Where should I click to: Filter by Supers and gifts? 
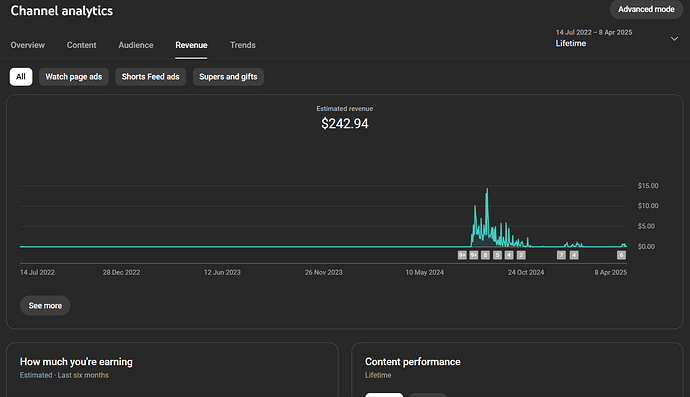228,77
